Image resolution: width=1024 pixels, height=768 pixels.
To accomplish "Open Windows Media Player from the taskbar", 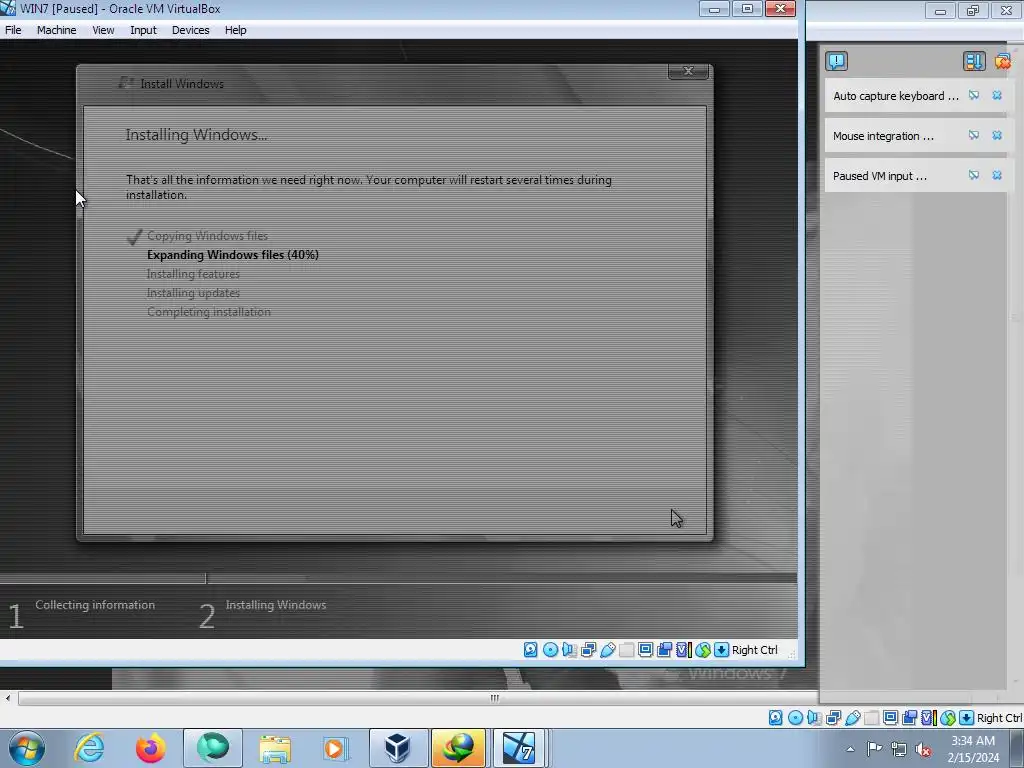I will (x=336, y=748).
